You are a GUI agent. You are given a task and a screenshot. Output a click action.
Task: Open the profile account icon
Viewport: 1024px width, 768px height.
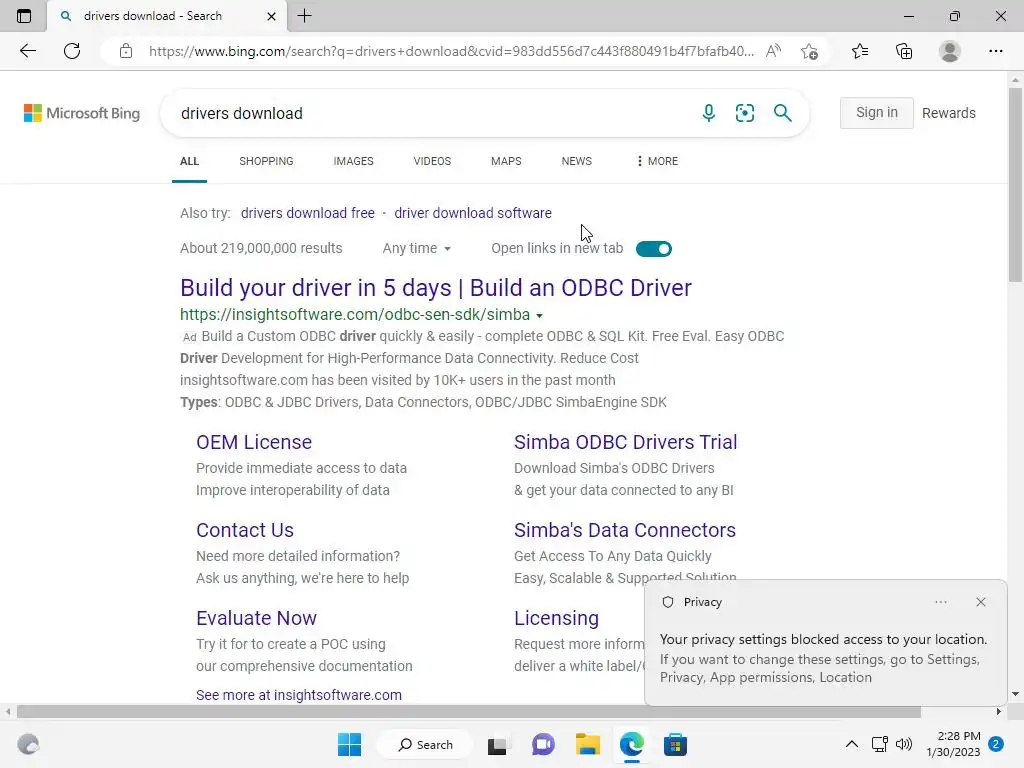point(950,51)
